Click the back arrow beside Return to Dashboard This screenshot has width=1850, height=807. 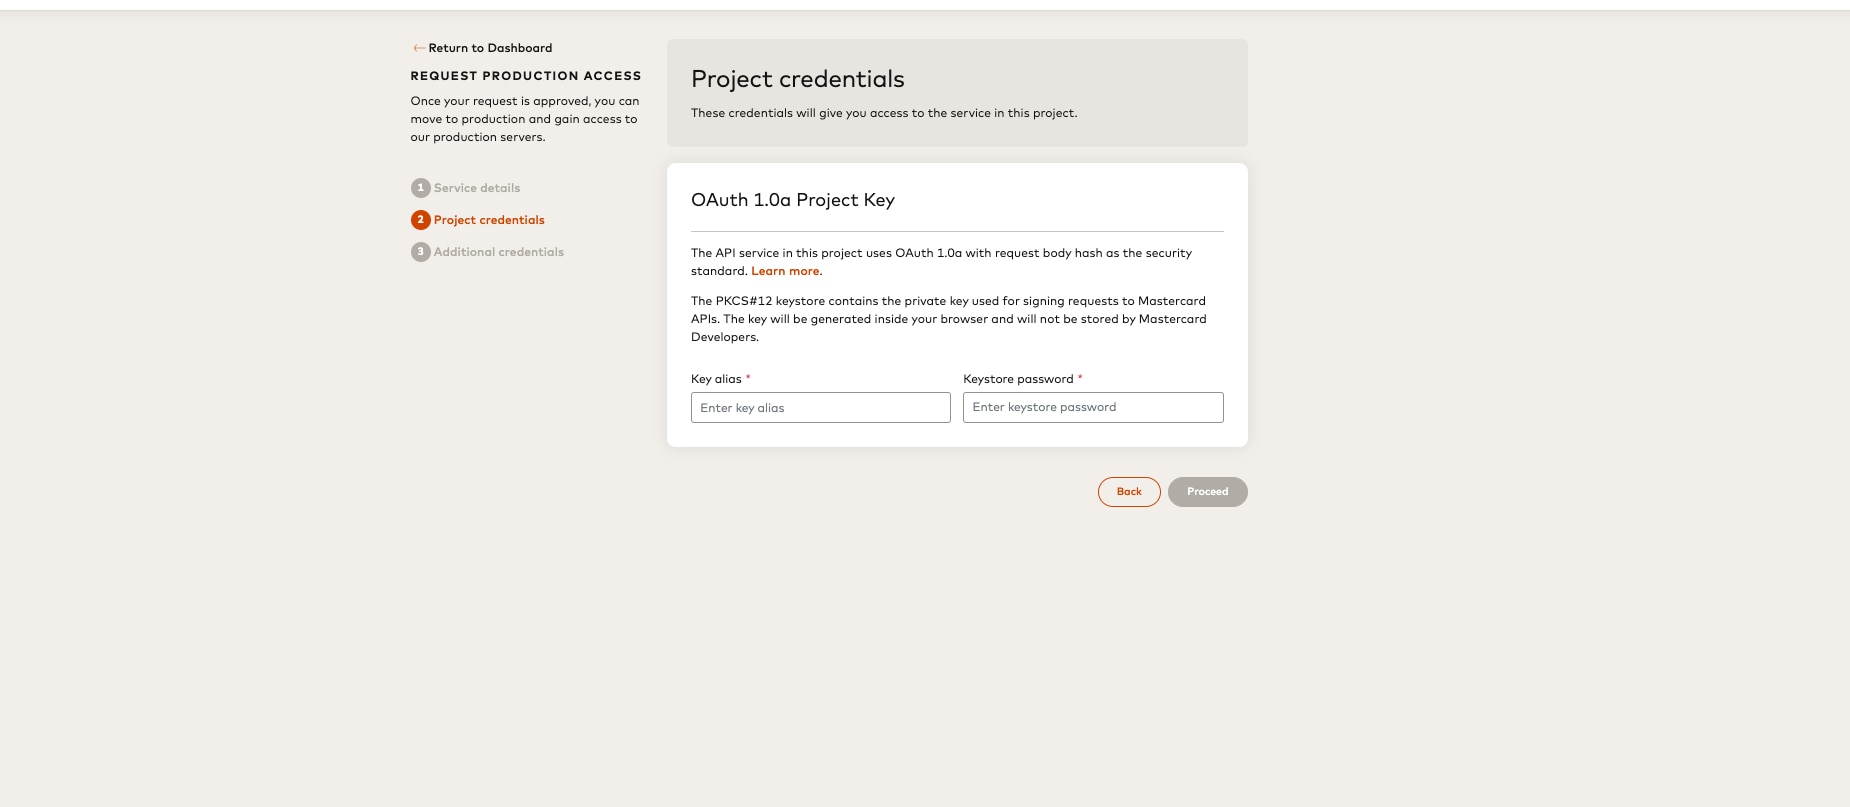pos(418,48)
